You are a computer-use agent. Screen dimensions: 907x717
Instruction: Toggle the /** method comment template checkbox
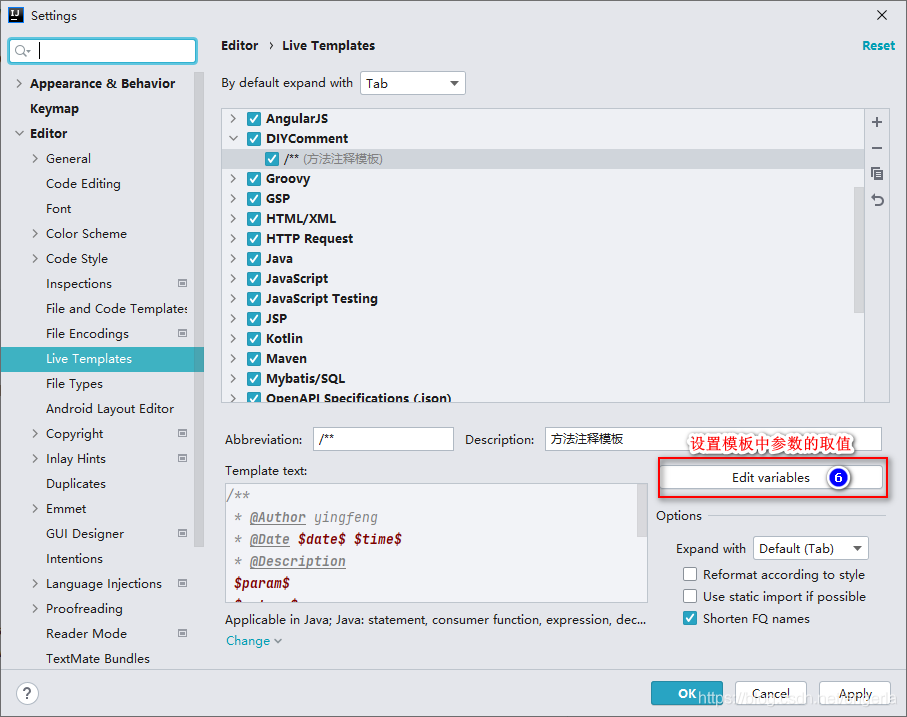[272, 159]
